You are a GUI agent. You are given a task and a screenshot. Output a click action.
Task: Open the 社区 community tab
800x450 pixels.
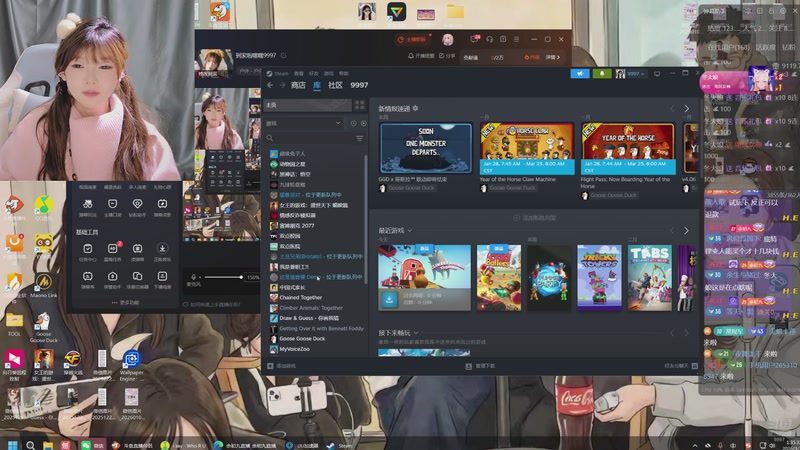coord(335,85)
